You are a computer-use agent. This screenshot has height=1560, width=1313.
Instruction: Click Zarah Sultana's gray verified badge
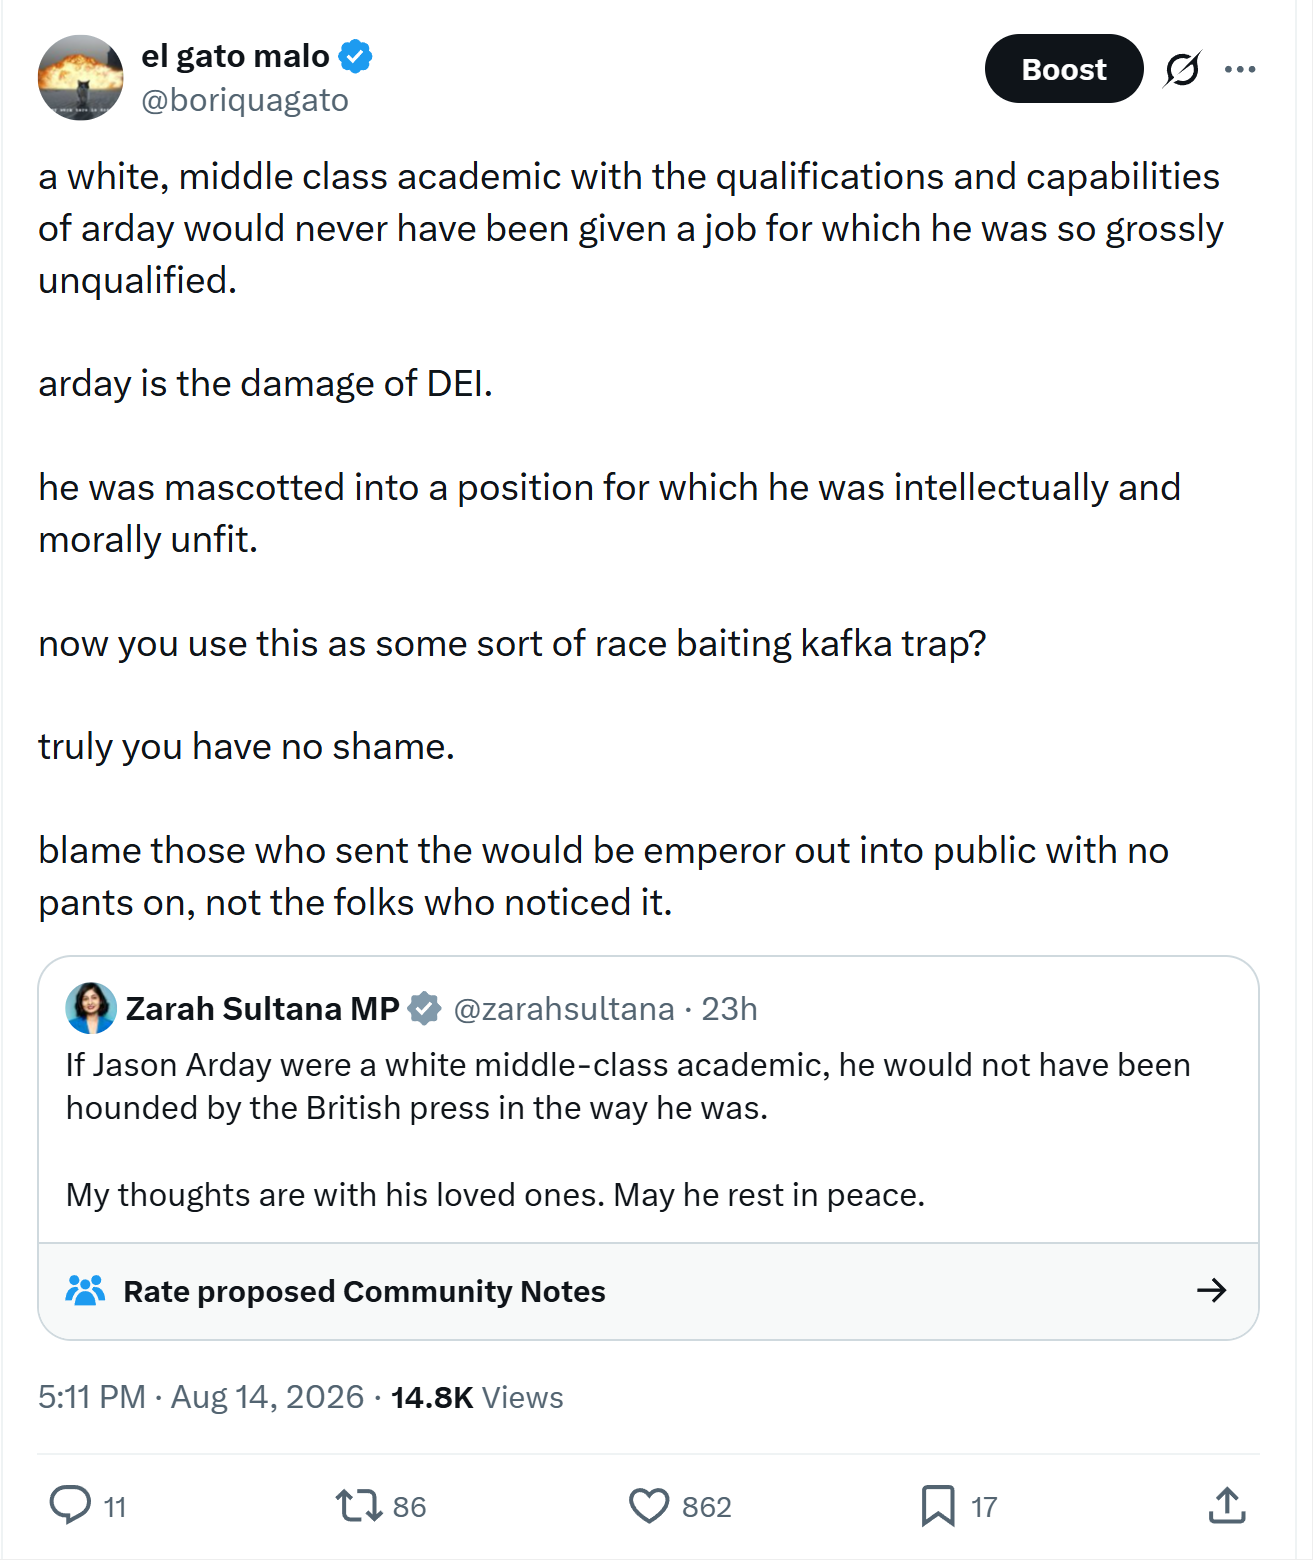[425, 1009]
